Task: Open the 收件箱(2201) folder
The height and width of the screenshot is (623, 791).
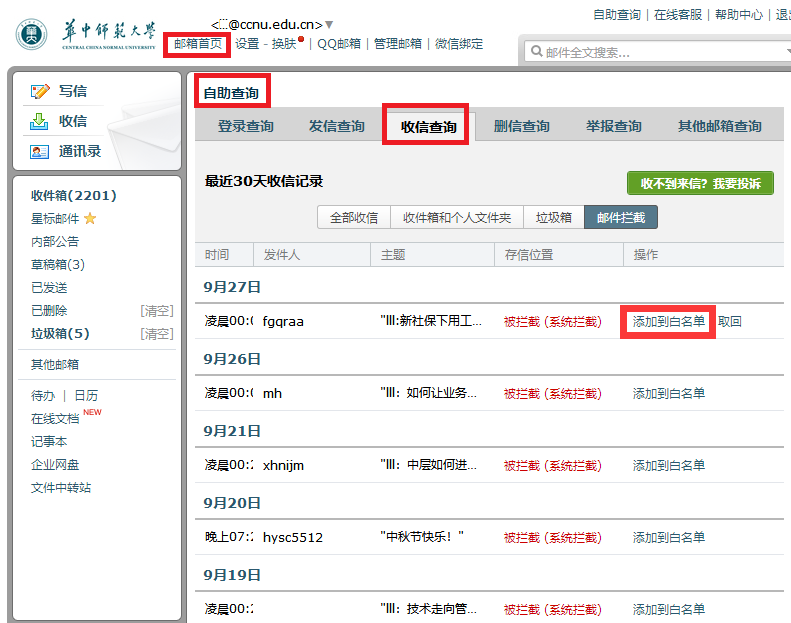Action: click(x=74, y=195)
